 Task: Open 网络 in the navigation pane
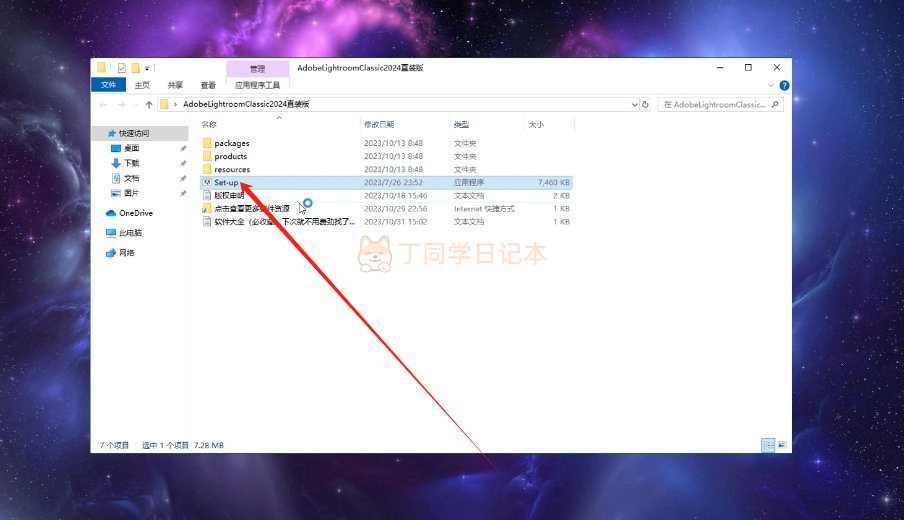[126, 253]
